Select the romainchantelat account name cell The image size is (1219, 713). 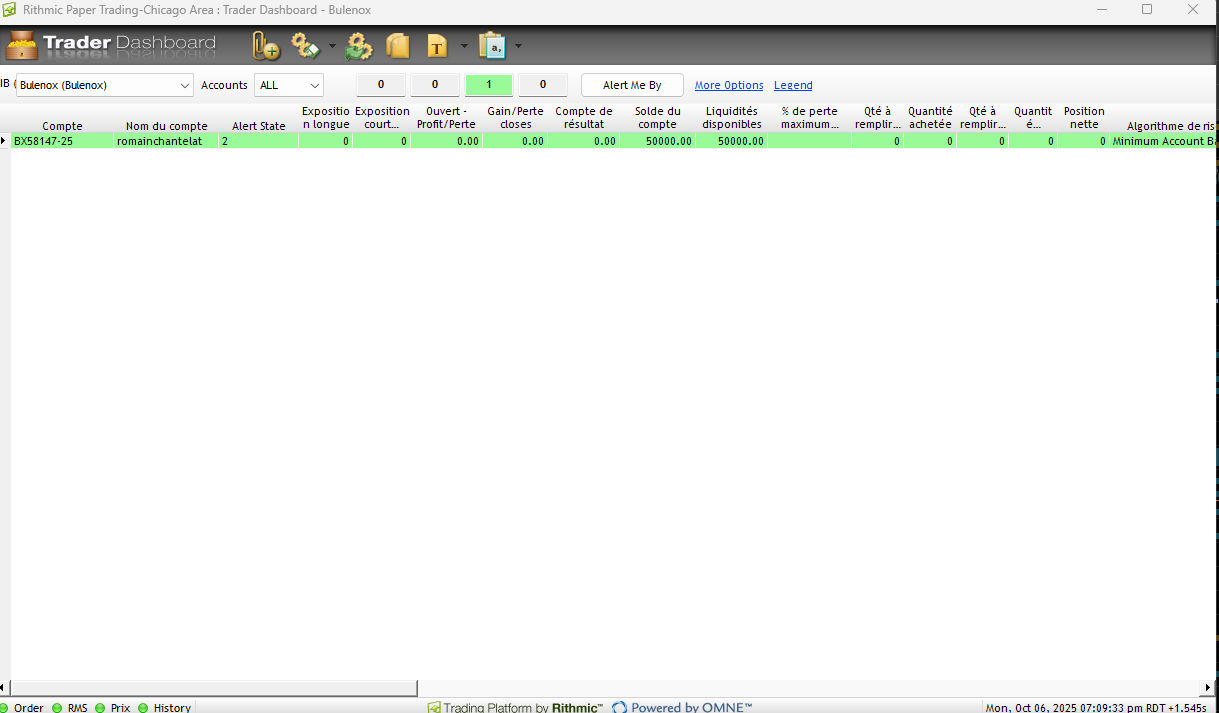click(x=167, y=141)
